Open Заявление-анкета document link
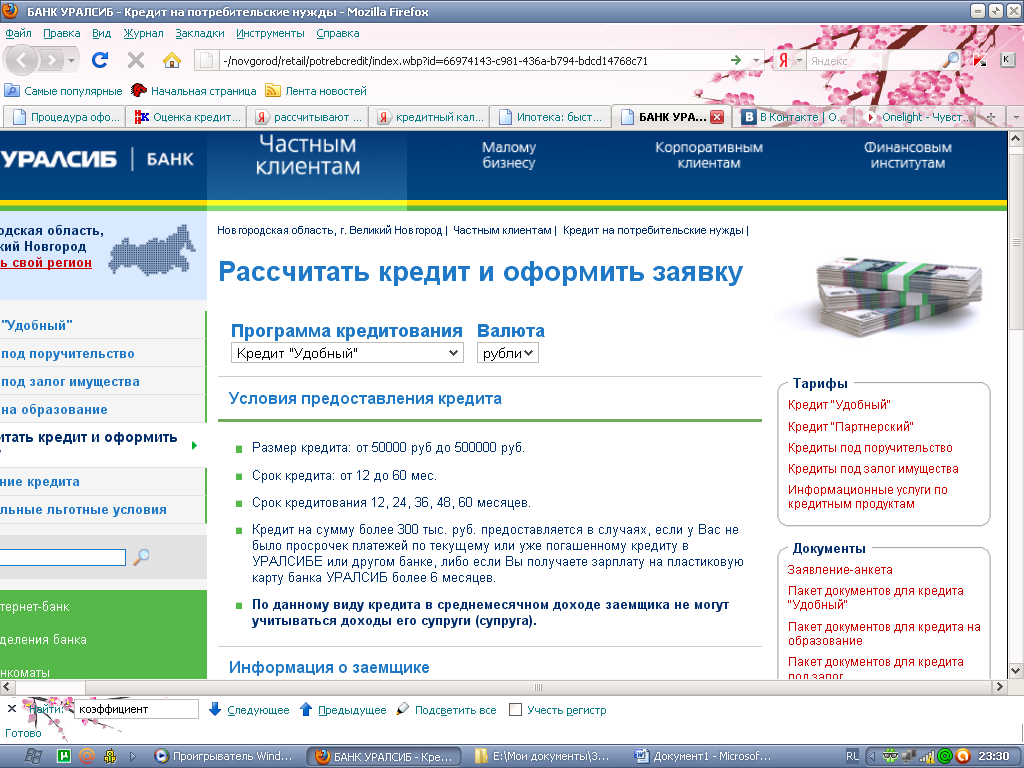The height and width of the screenshot is (768, 1024). pos(840,569)
